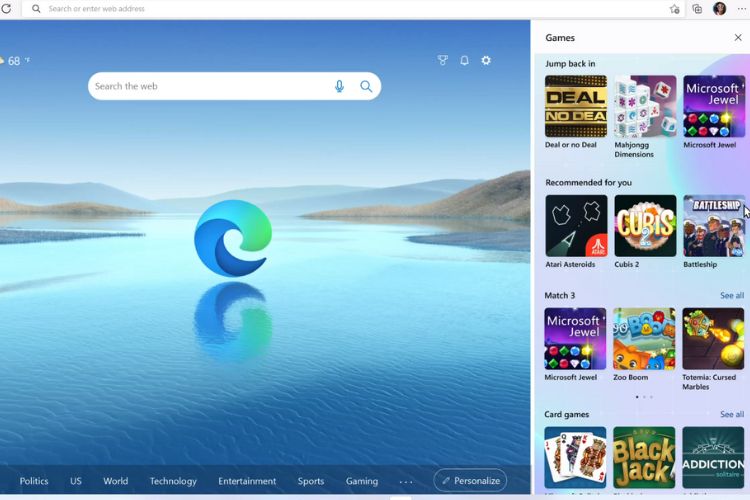Click the search icon in address bar
The height and width of the screenshot is (500, 750).
tap(36, 9)
